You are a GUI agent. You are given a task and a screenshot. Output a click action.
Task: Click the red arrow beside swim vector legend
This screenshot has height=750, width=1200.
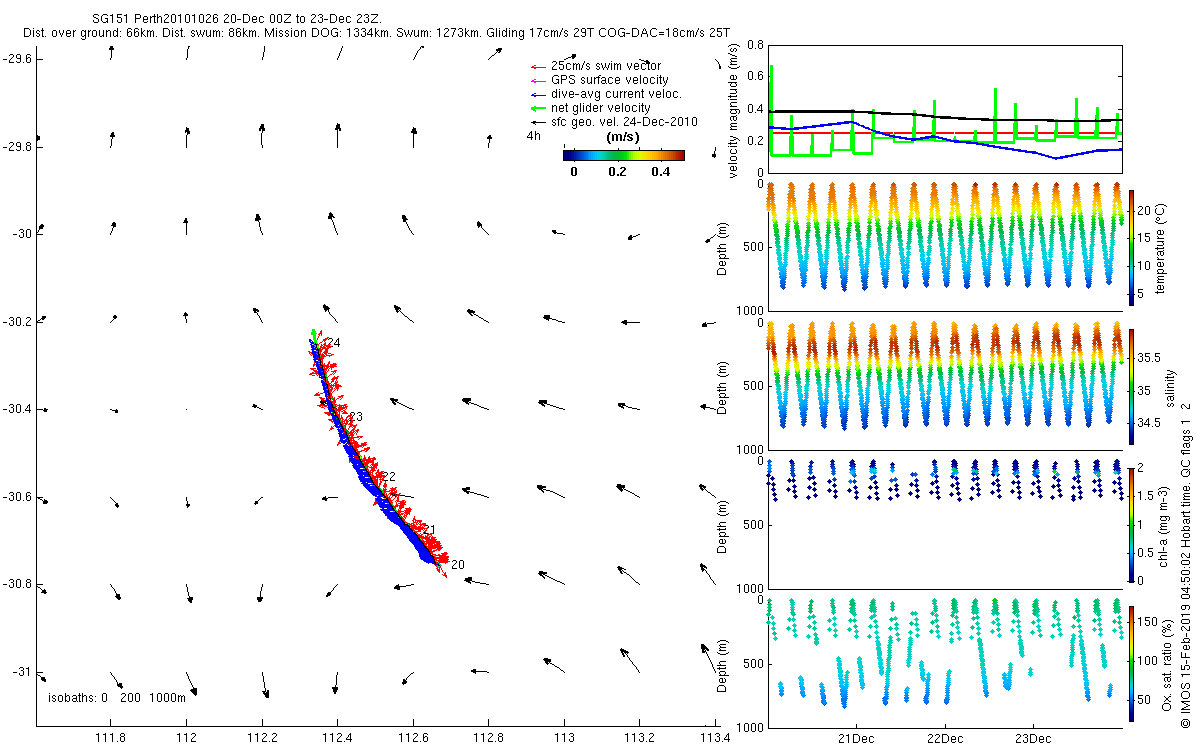pos(537,67)
